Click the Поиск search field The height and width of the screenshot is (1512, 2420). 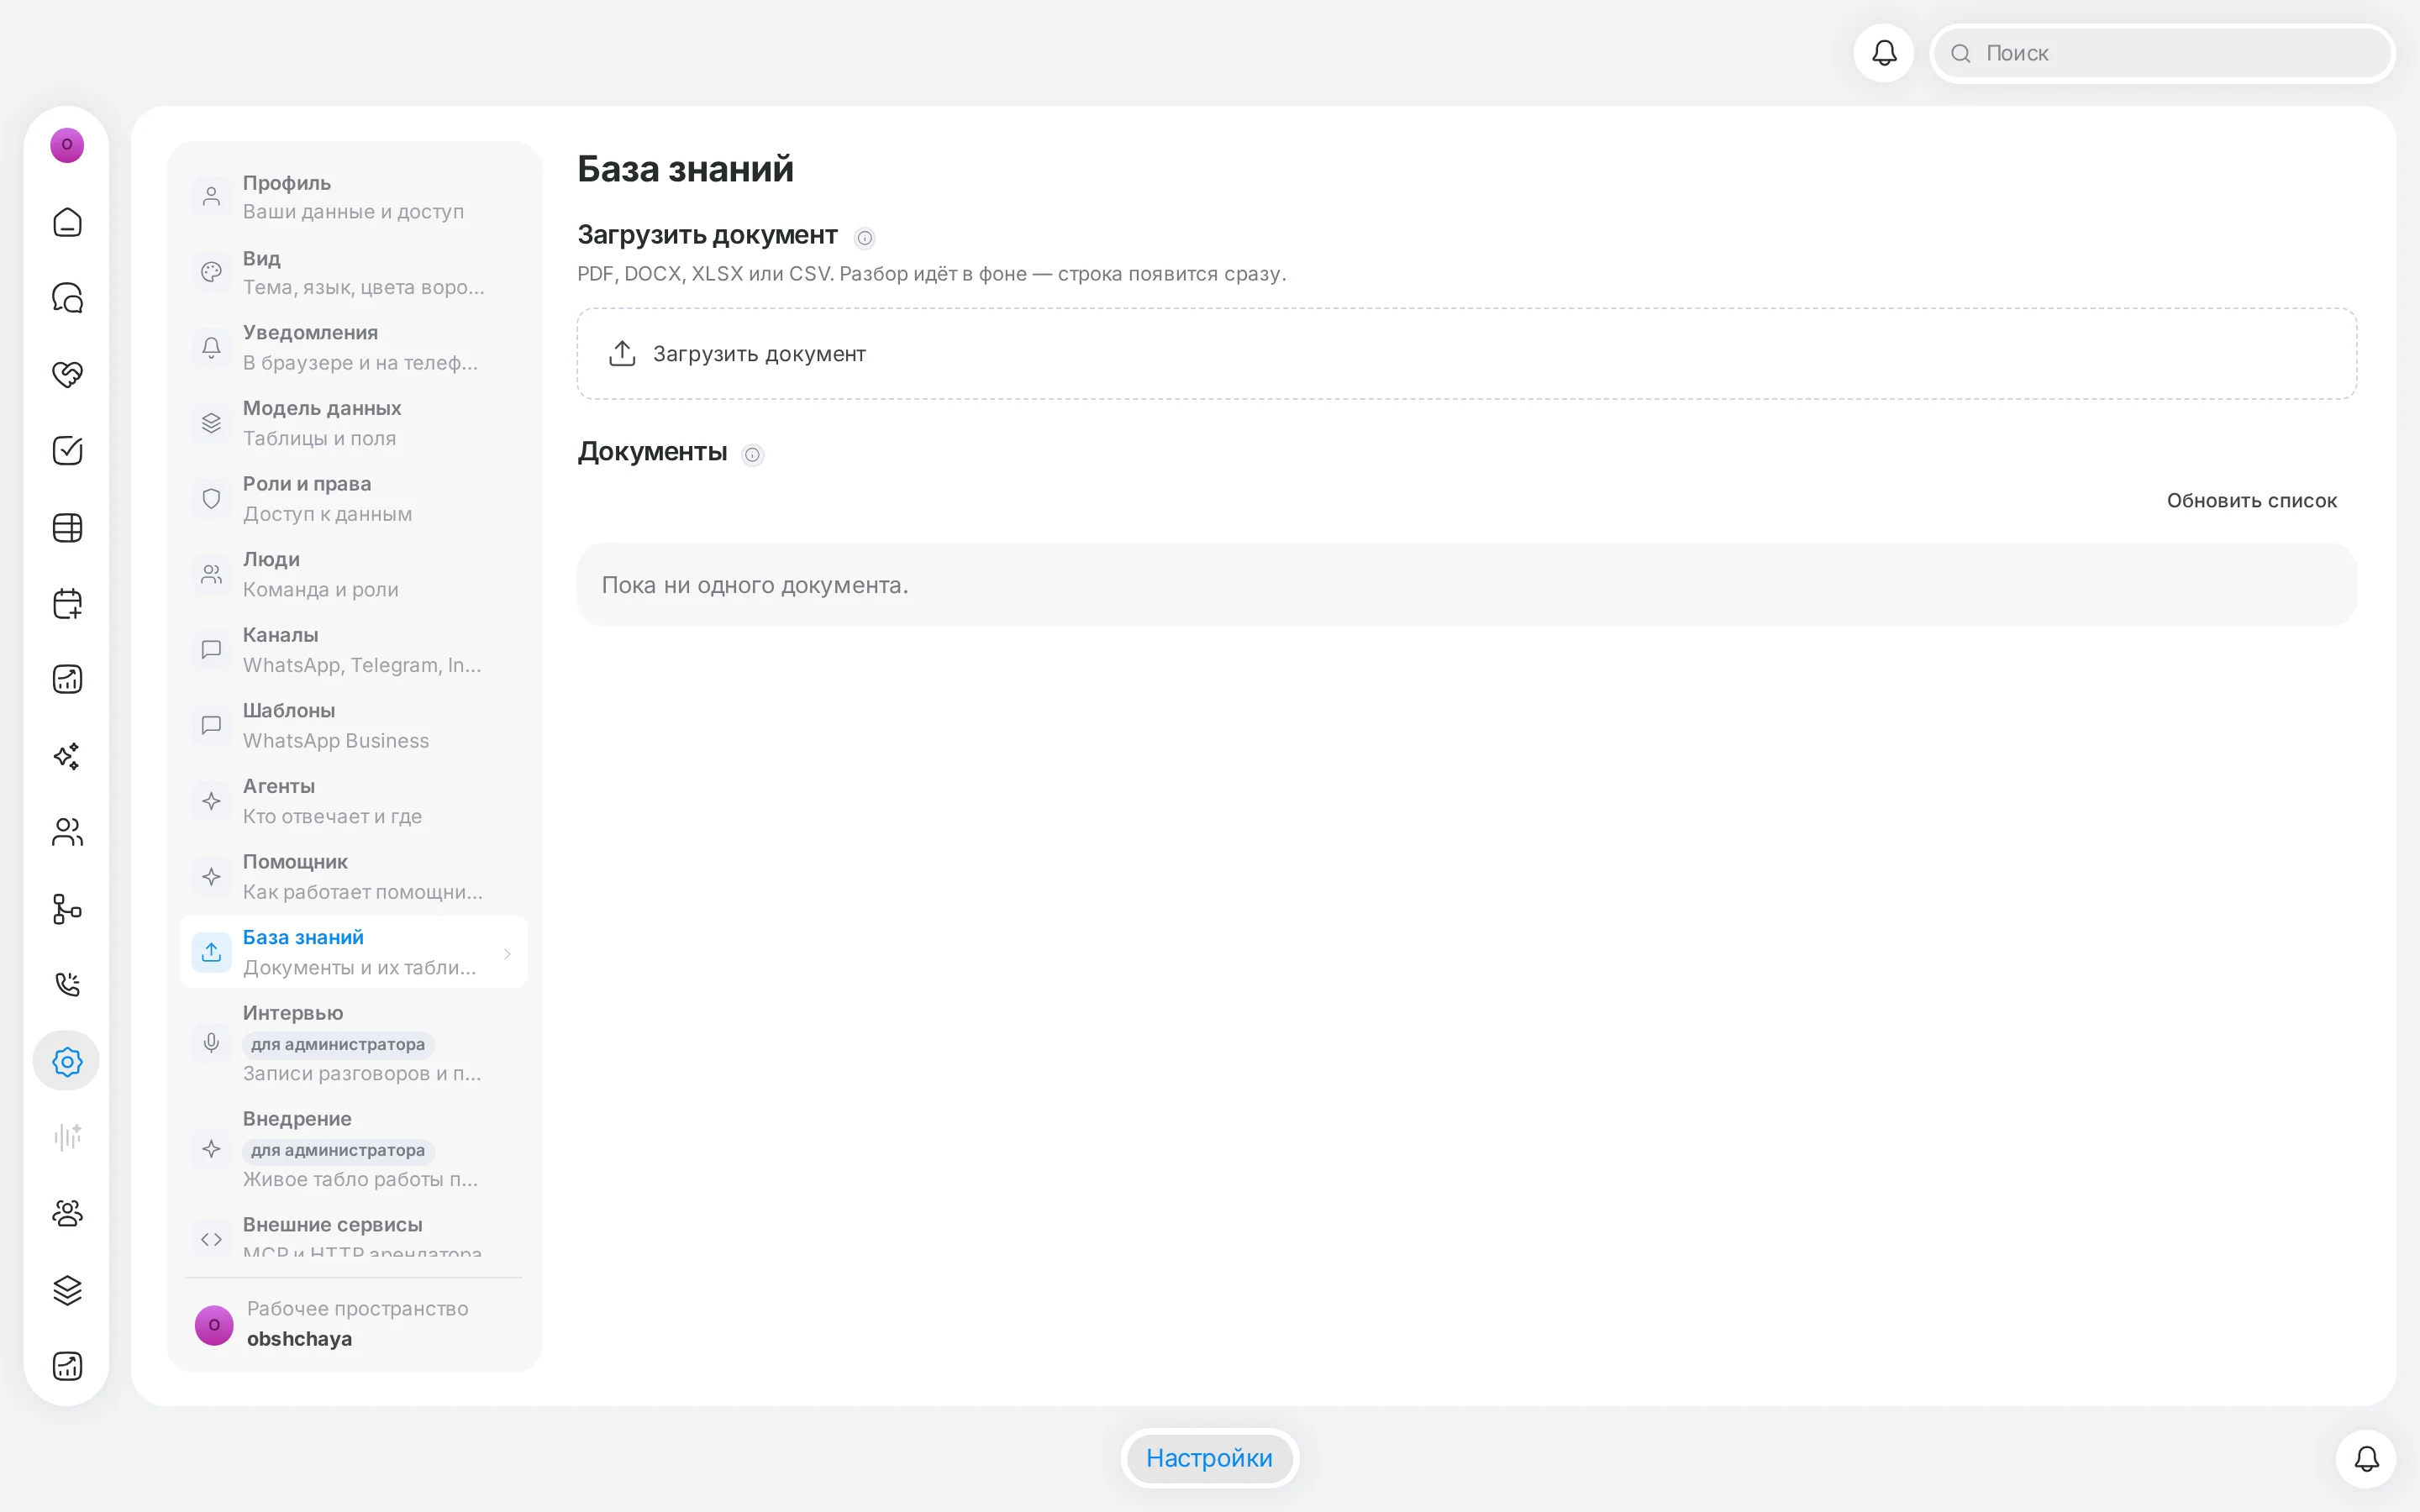tap(2162, 53)
